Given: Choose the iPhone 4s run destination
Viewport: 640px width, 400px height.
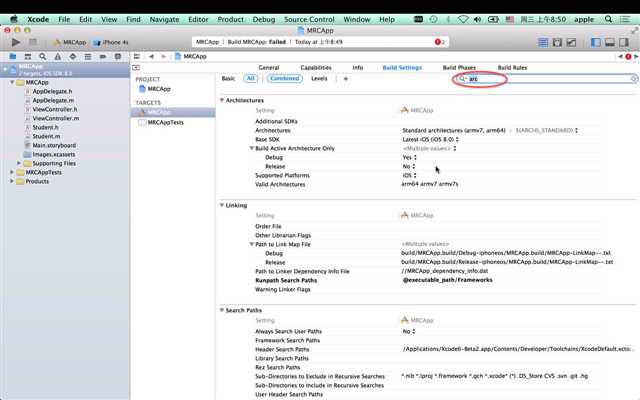Looking at the screenshot, I should coord(111,42).
